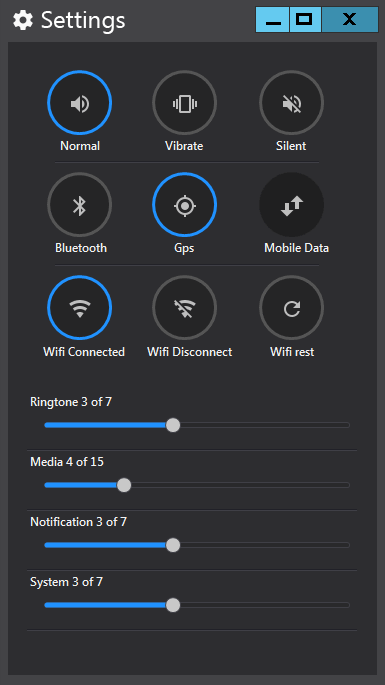Select the Normal sound mode speaker icon
The image size is (385, 685).
(x=80, y=103)
